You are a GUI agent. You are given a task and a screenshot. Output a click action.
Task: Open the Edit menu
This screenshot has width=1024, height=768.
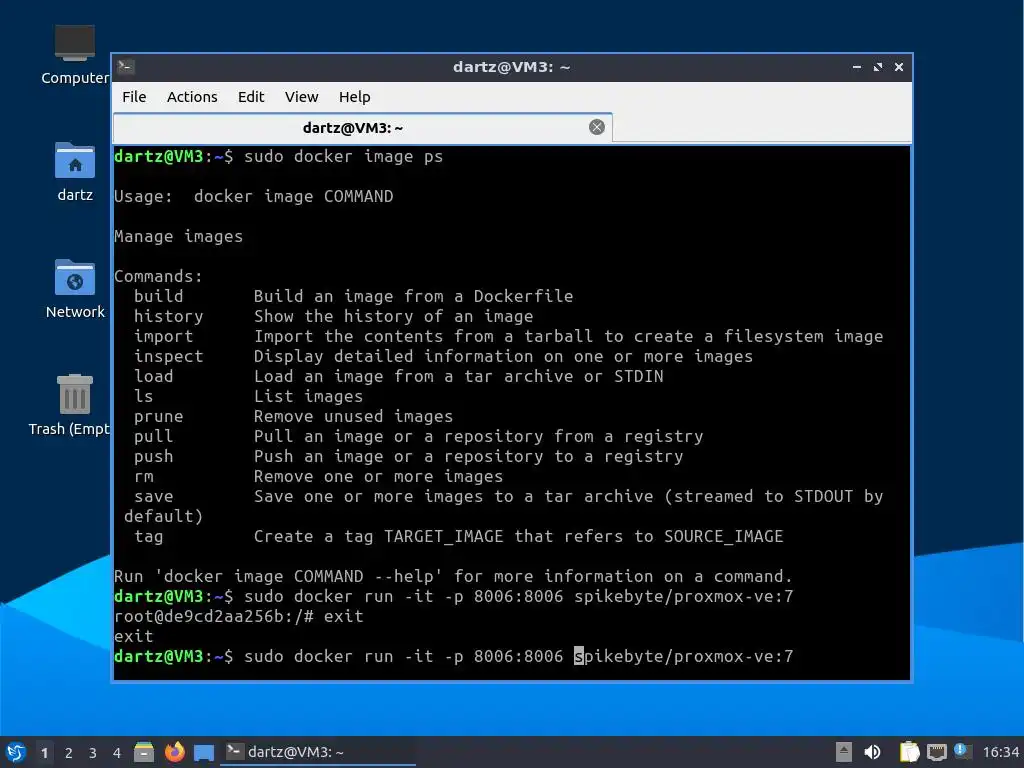pos(251,97)
